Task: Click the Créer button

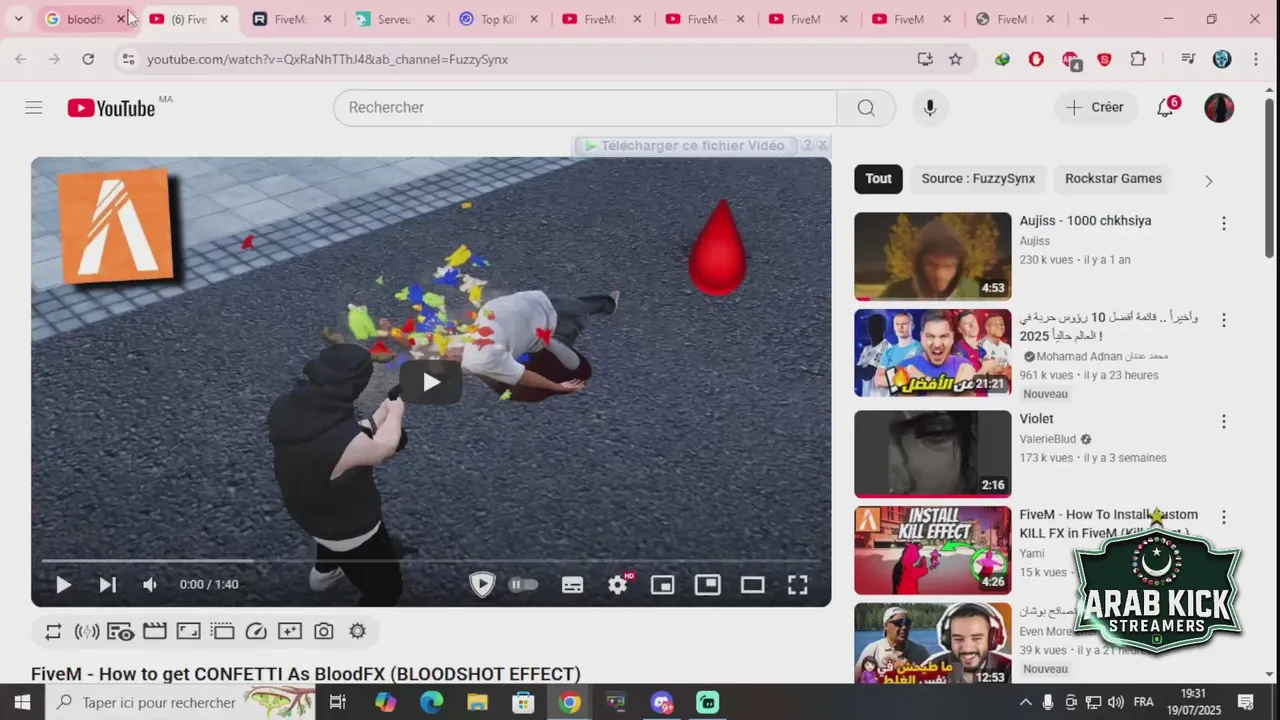Action: point(1095,107)
